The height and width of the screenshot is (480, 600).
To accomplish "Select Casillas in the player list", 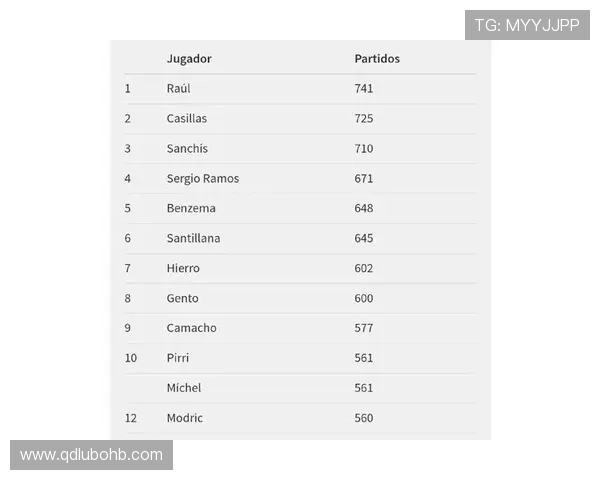I will click(187, 119).
